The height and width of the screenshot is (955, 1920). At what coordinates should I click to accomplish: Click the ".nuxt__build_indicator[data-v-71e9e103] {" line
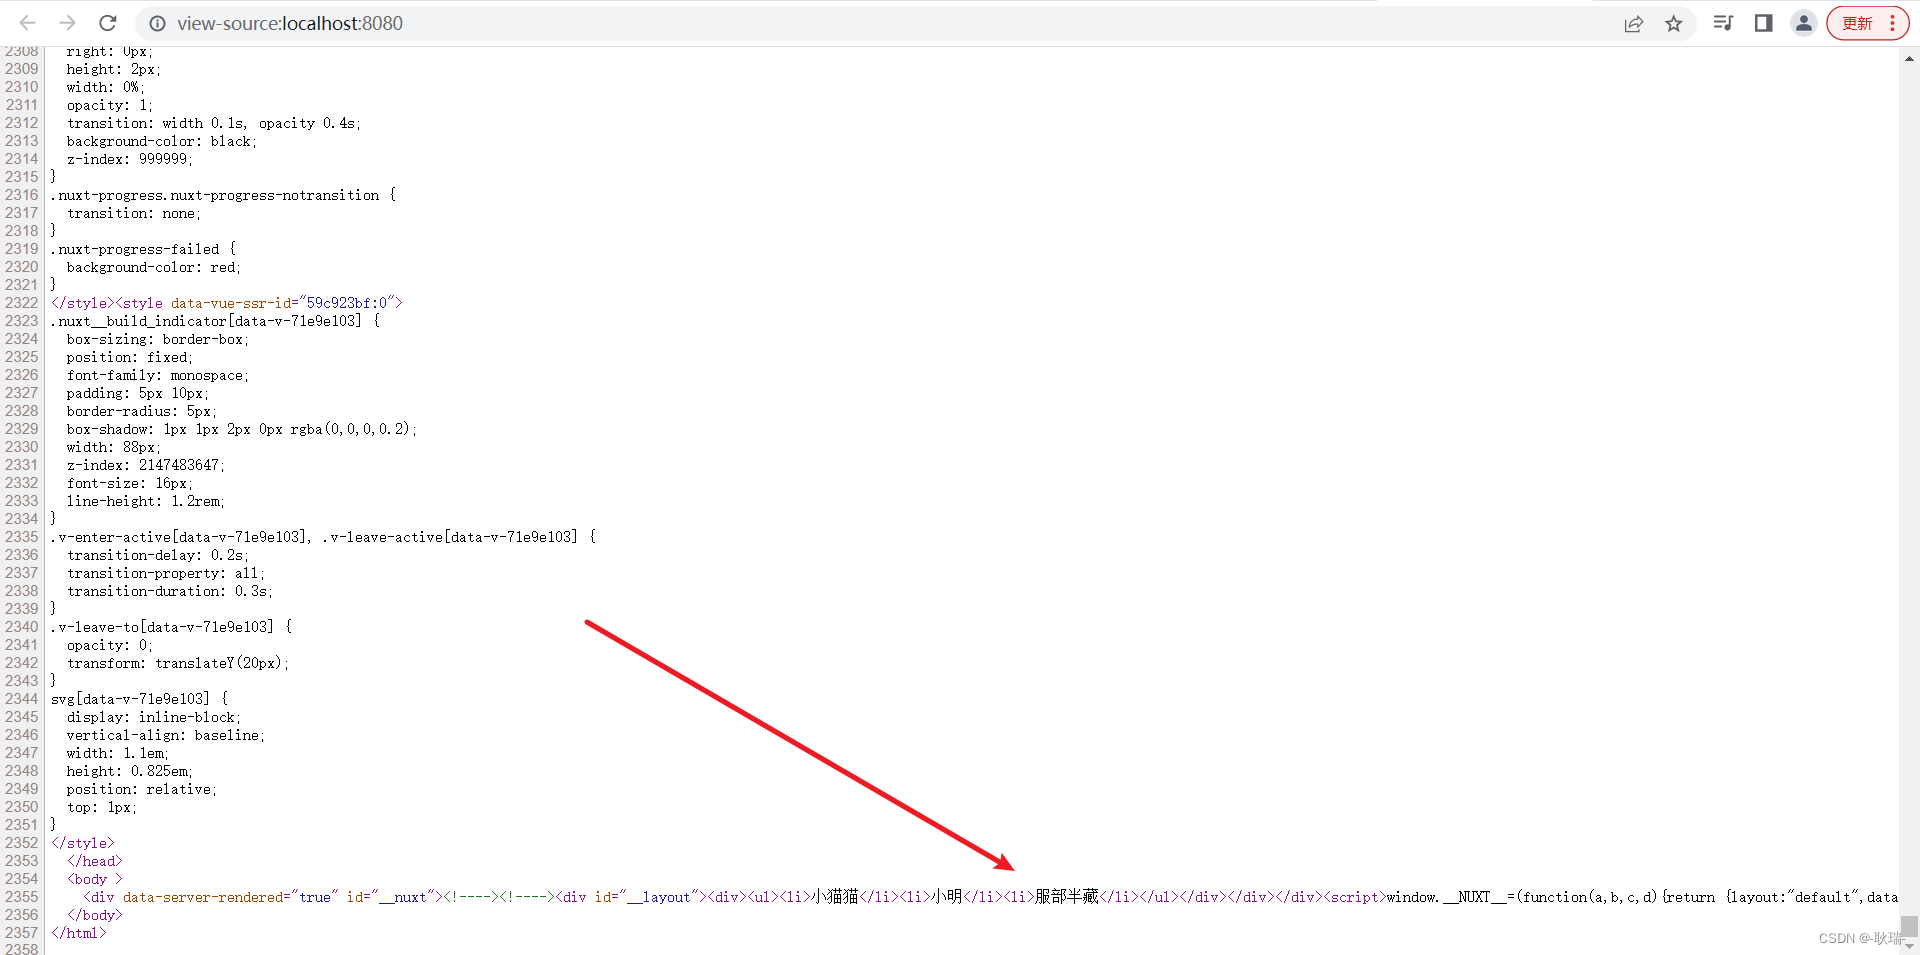(x=216, y=321)
